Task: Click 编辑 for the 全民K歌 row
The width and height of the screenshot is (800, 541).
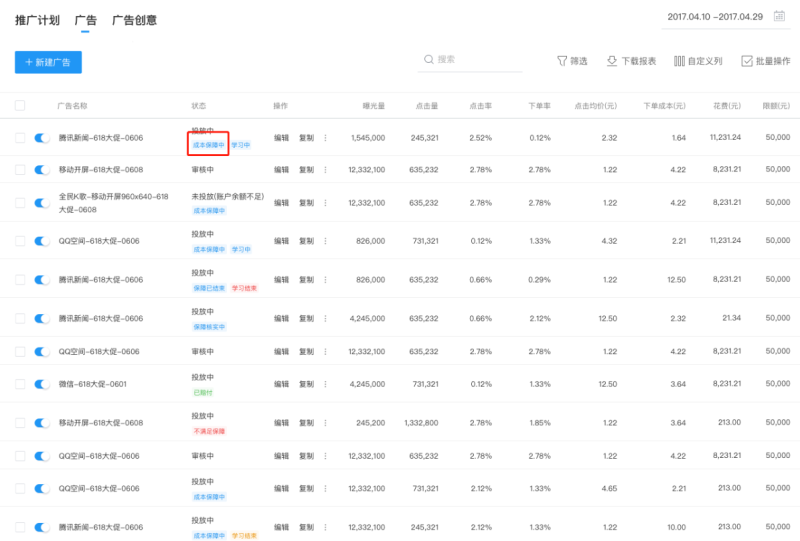Action: [x=281, y=203]
